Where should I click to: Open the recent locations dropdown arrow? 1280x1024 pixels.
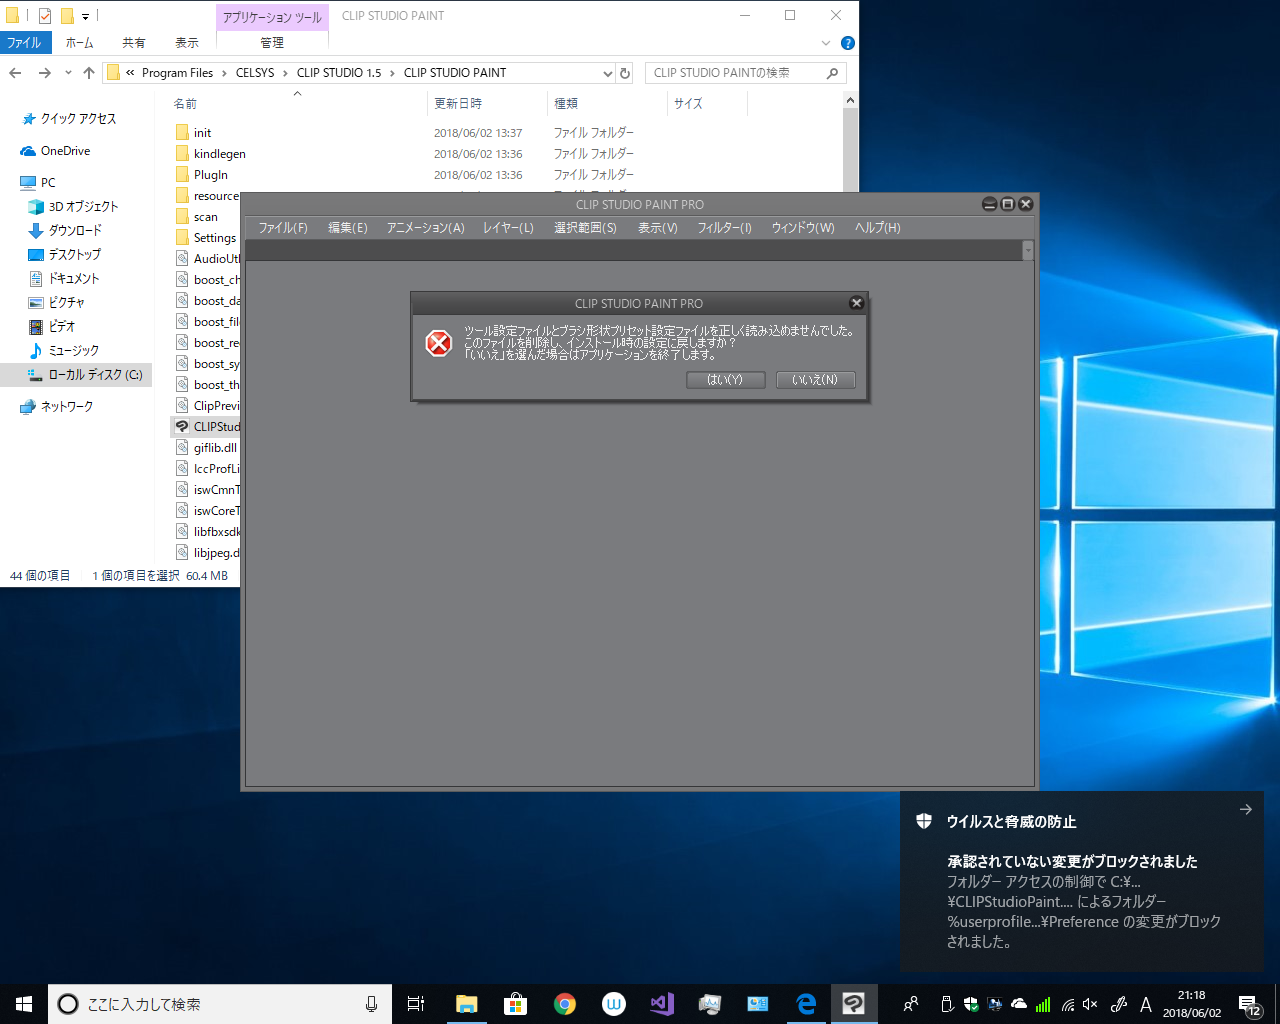(68, 73)
